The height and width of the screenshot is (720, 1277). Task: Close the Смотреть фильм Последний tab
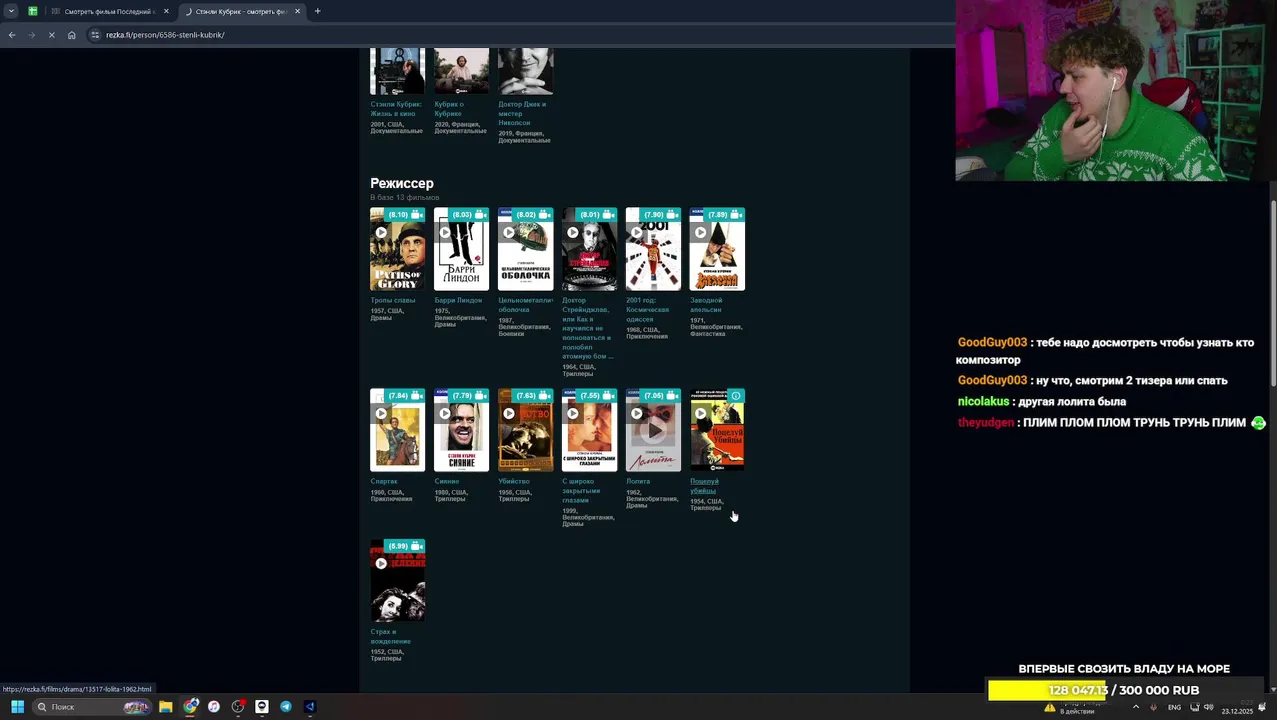[x=166, y=11]
